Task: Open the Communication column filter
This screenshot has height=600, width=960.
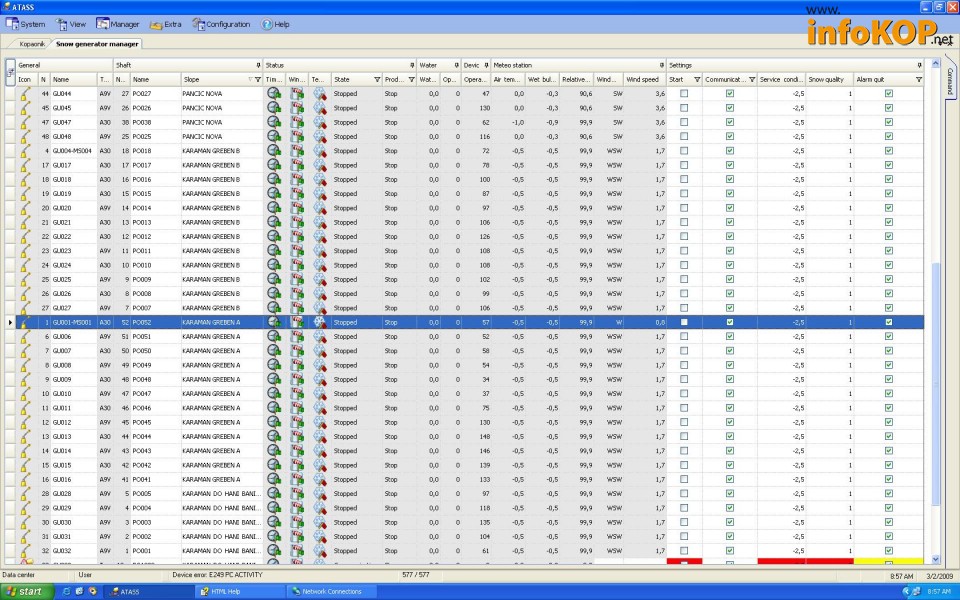Action: [752, 80]
